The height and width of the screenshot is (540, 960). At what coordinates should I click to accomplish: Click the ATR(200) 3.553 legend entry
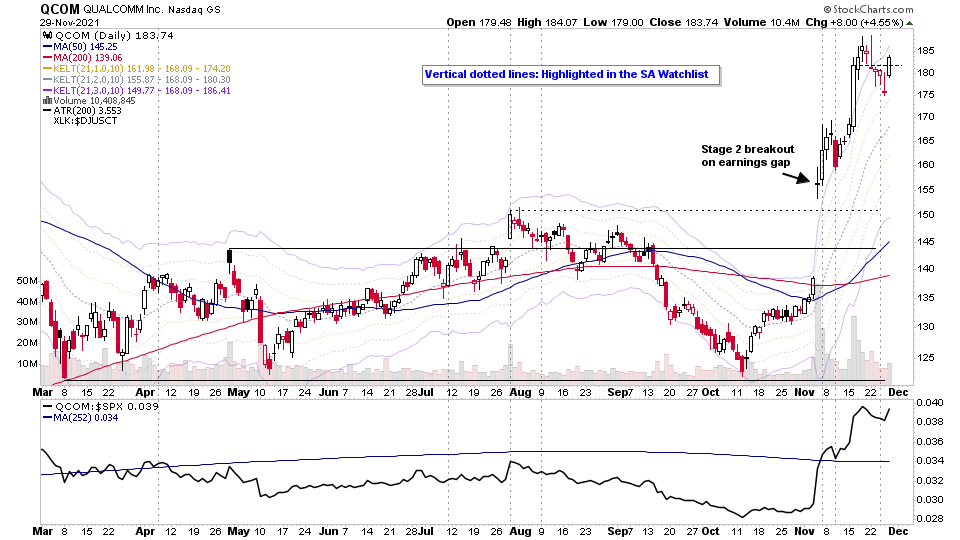(82, 111)
